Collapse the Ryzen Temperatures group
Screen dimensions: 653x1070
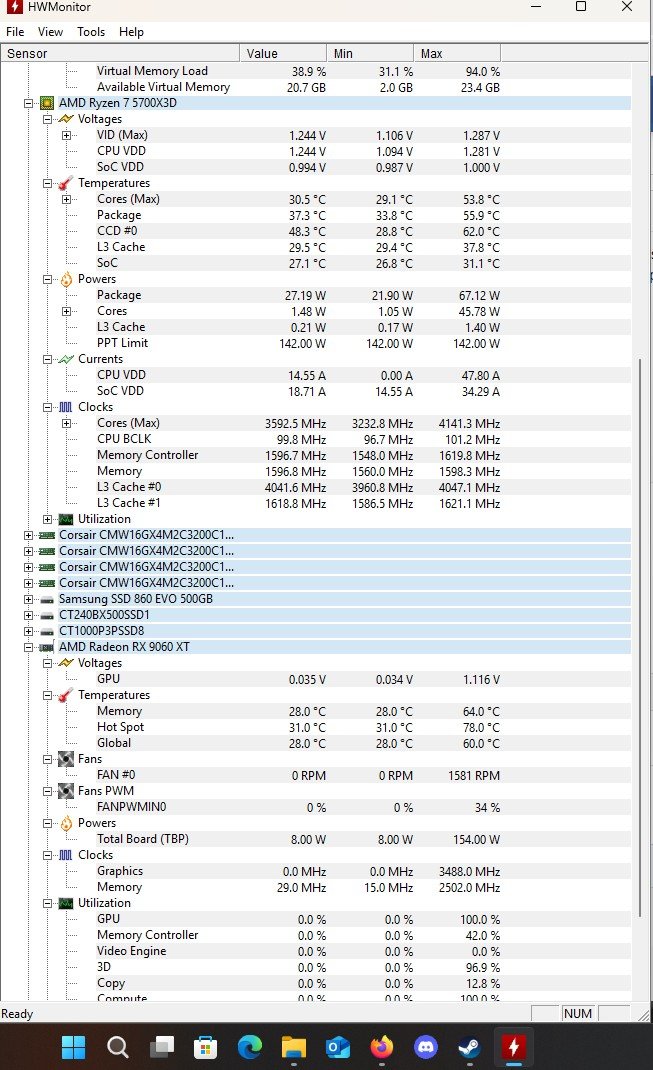(x=47, y=184)
